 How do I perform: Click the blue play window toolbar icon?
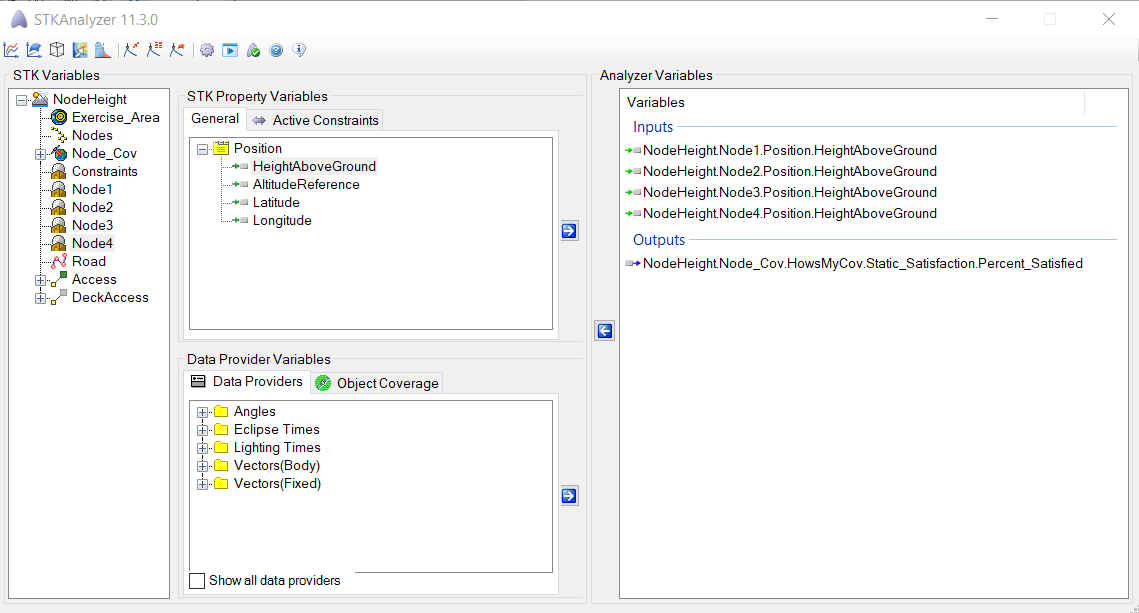[230, 49]
